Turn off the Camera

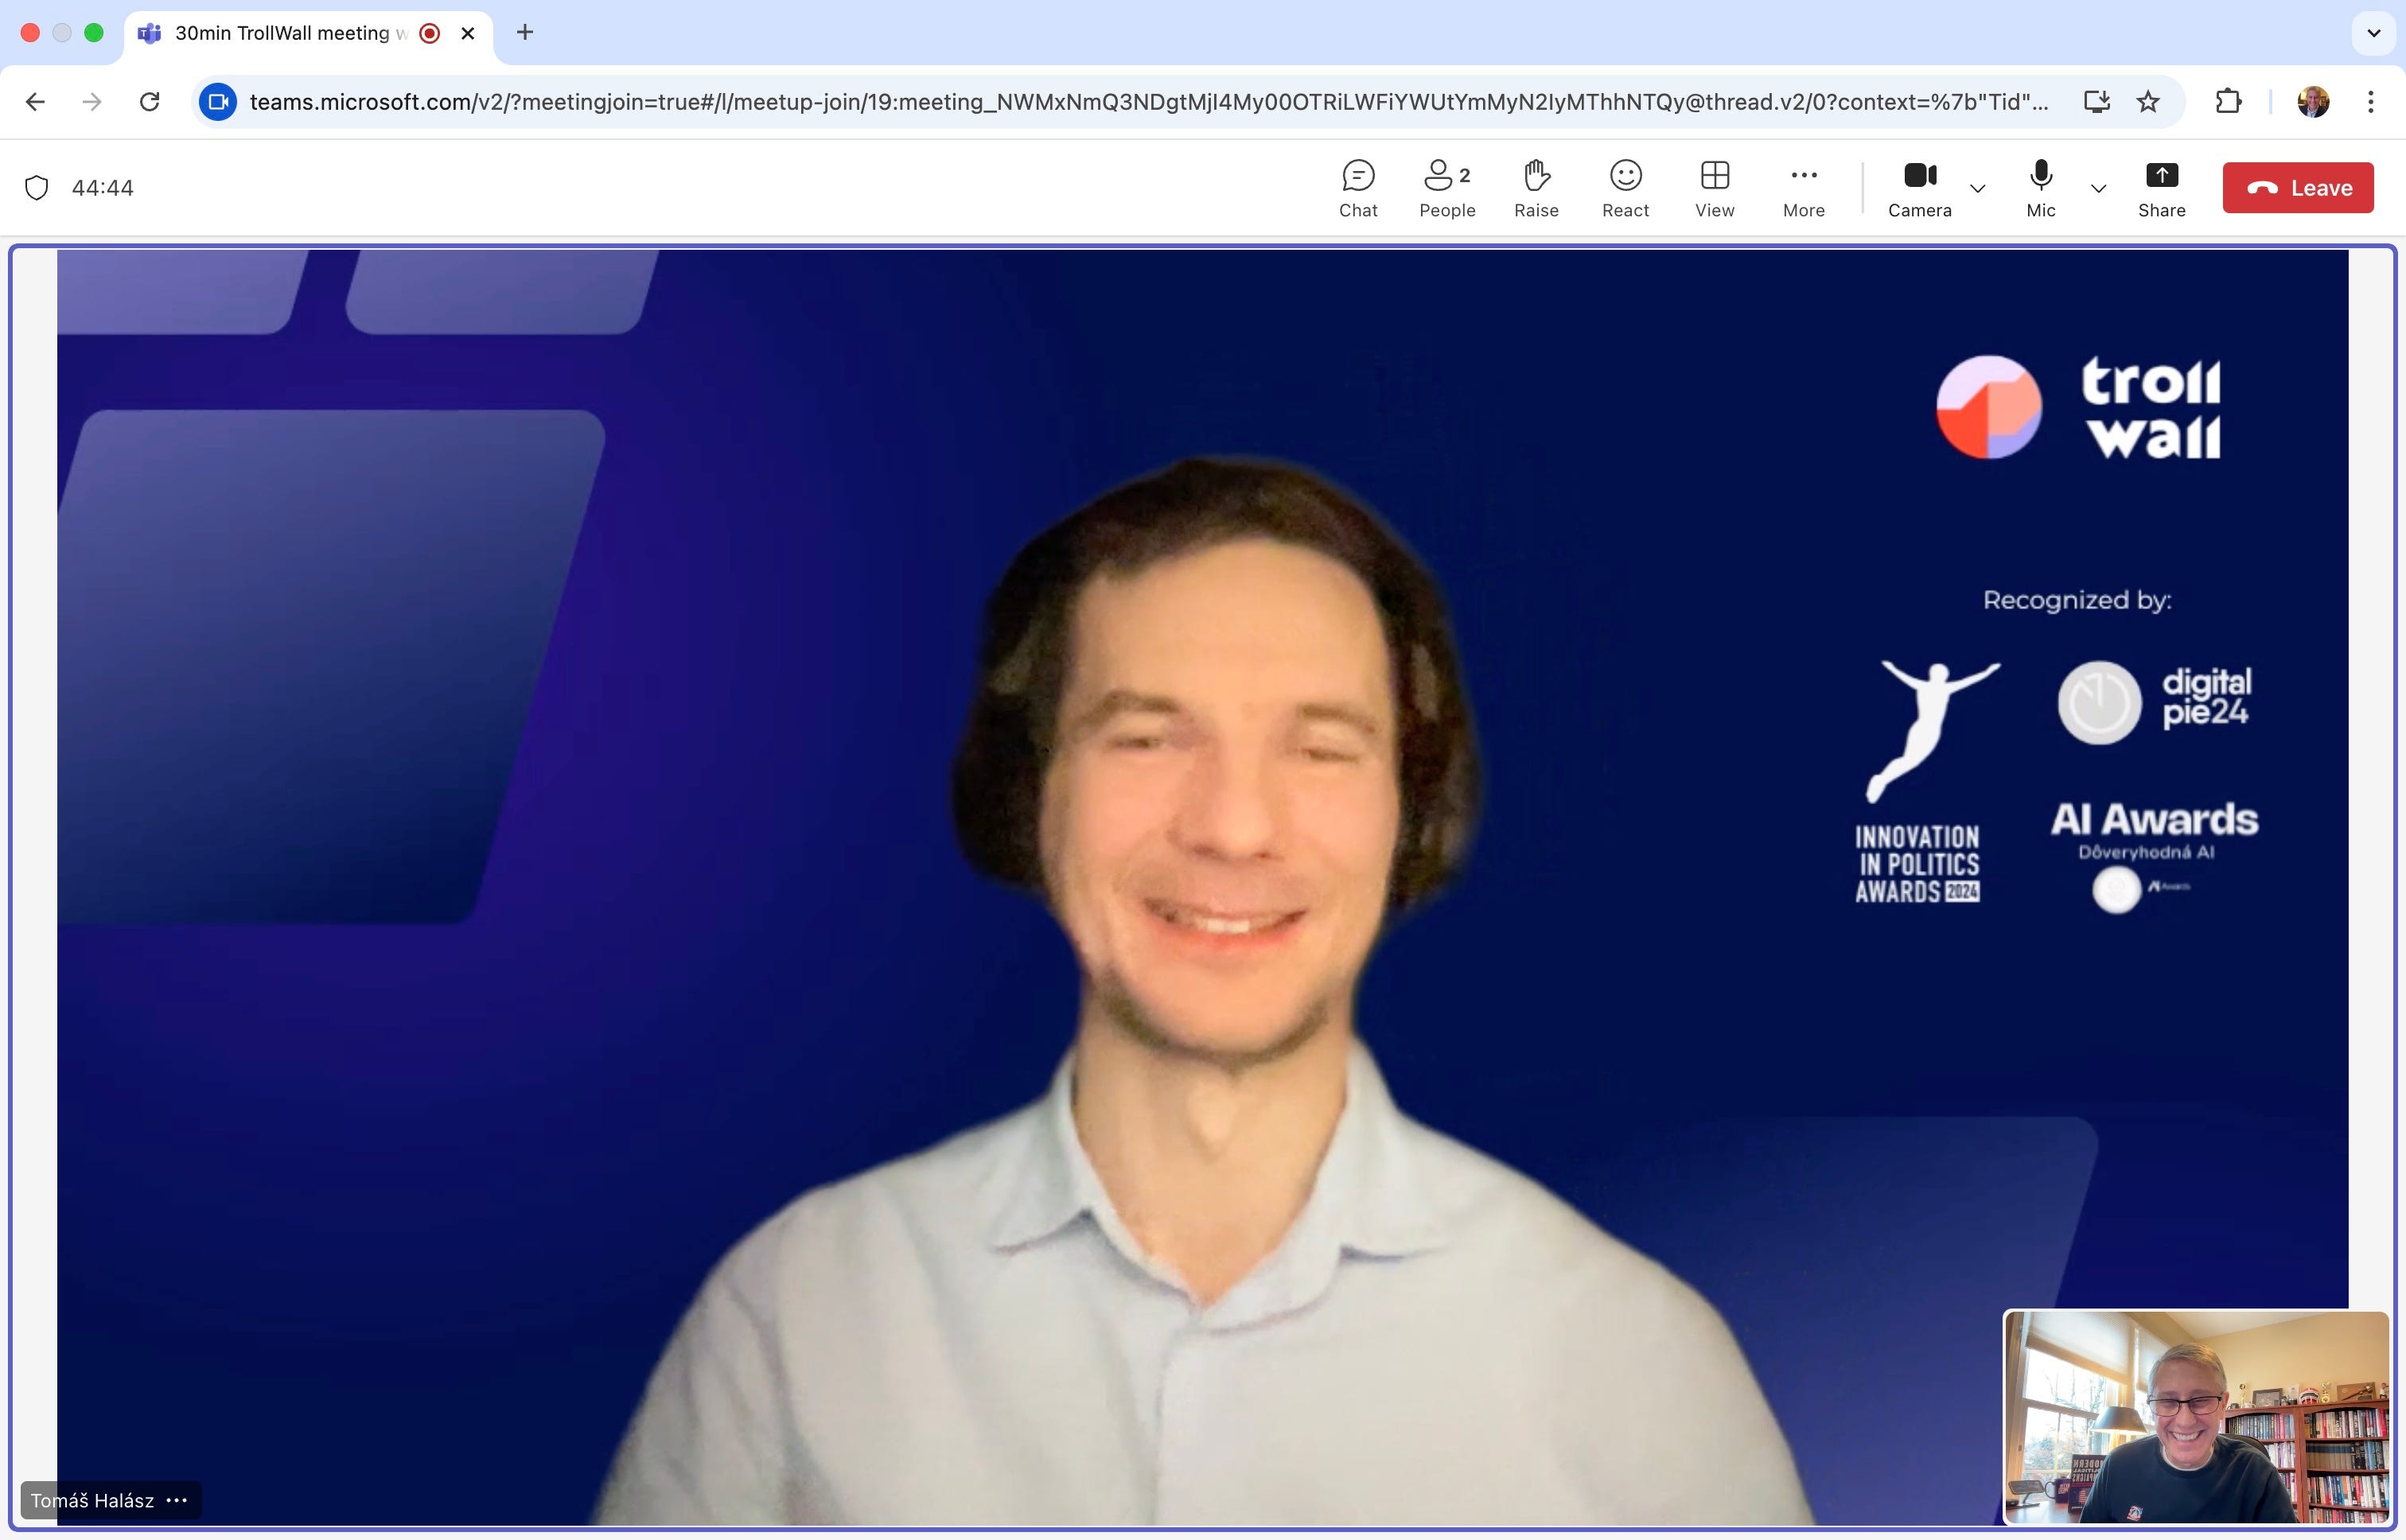[1918, 188]
